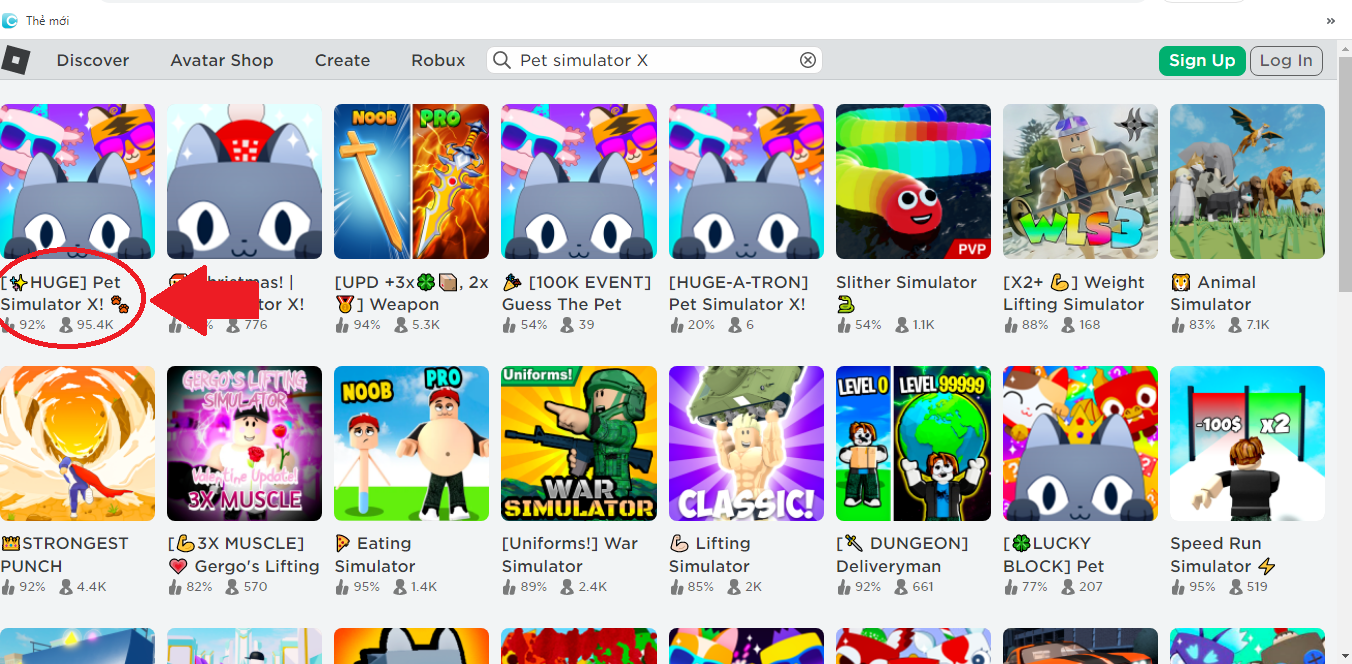
Task: Select the 'Thẻ mới' browser tab
Action: click(x=46, y=20)
